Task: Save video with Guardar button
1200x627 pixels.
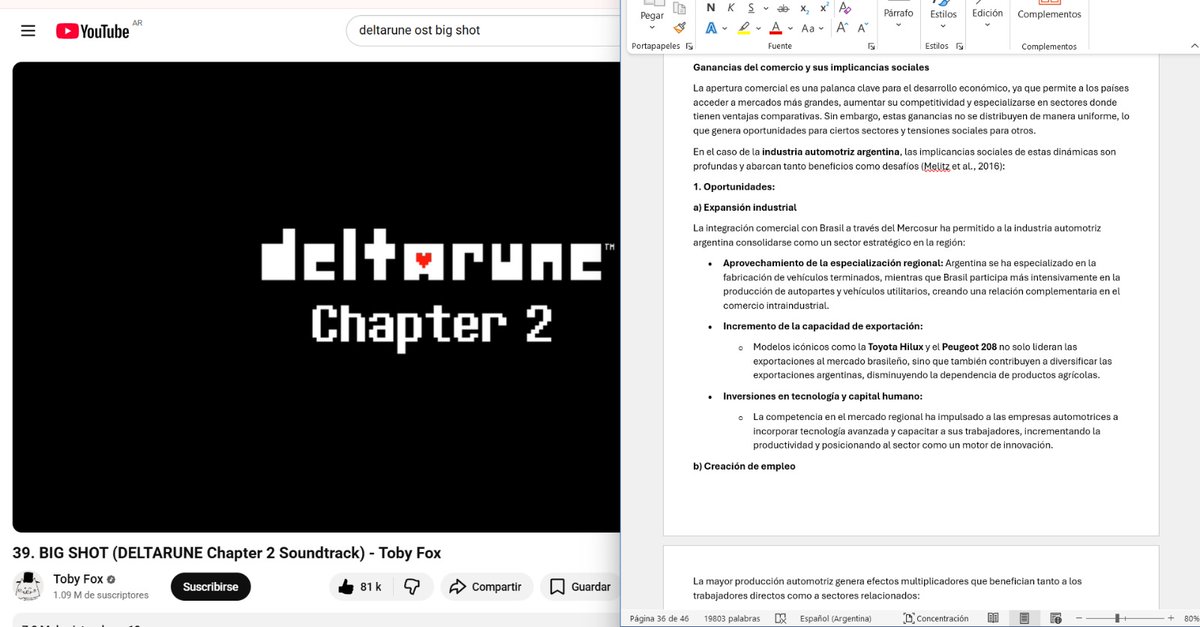Action: point(580,586)
